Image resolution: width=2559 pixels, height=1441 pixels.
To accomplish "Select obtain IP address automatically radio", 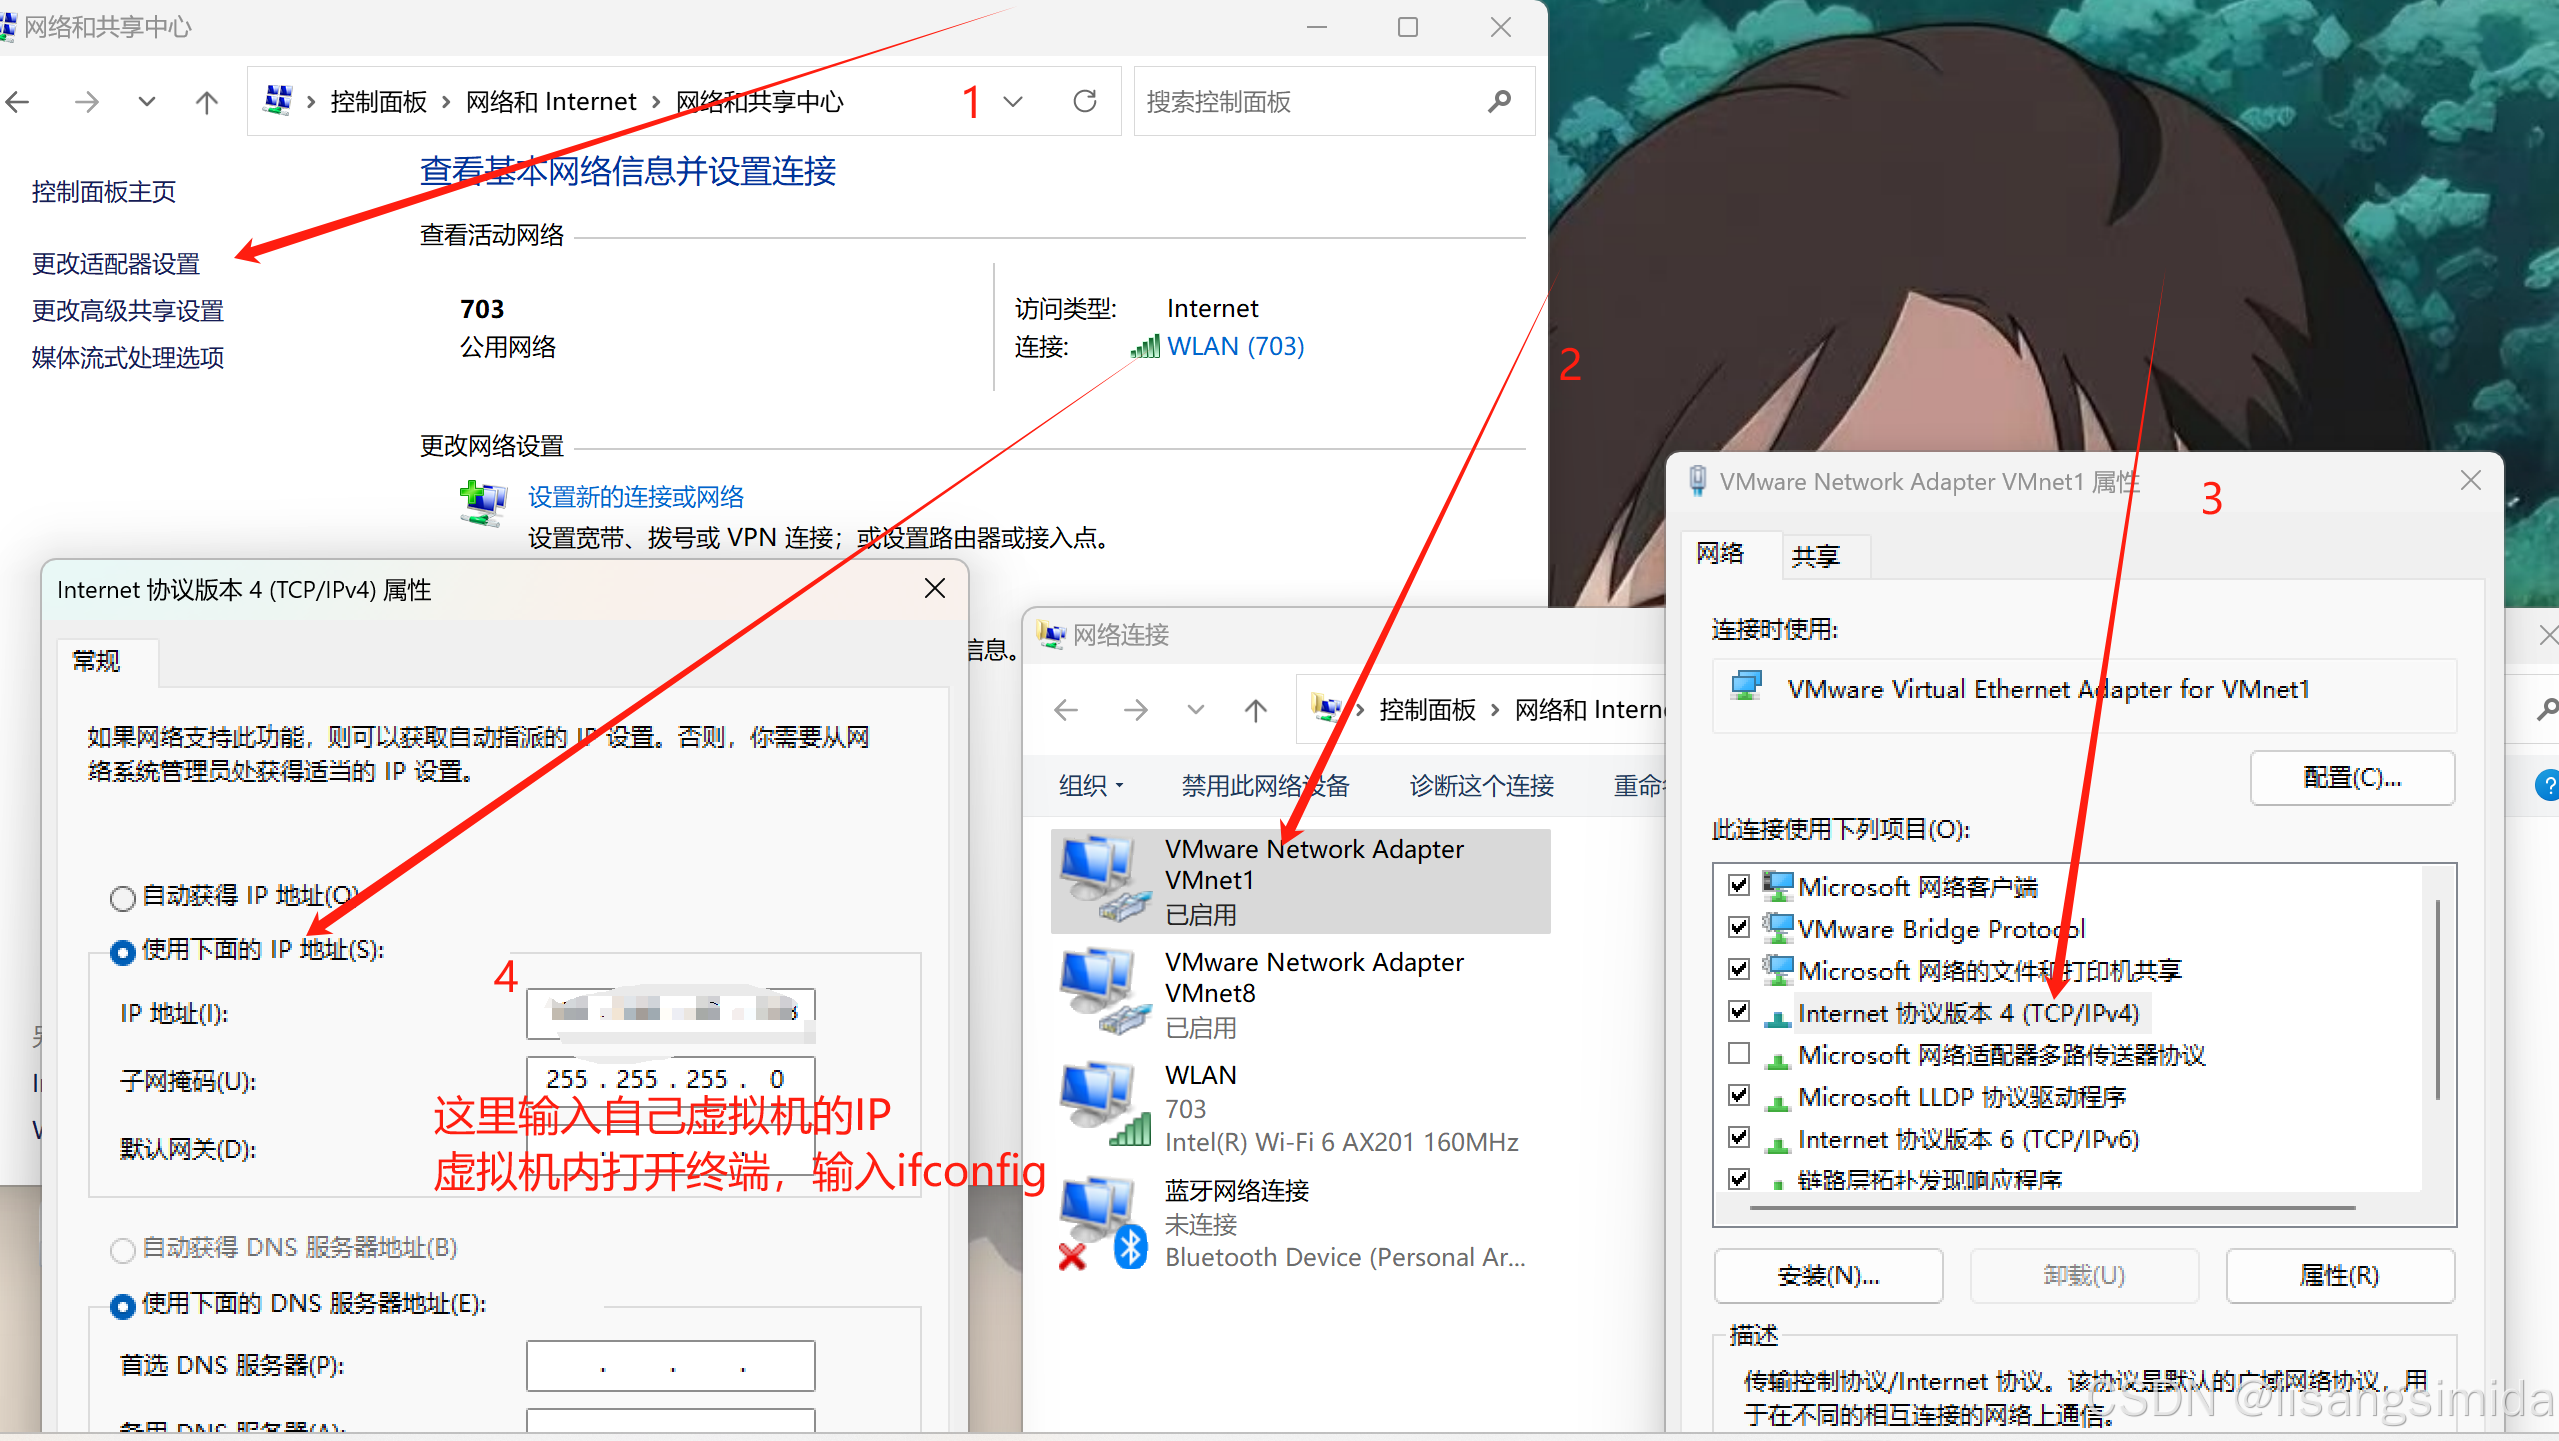I will (123, 897).
